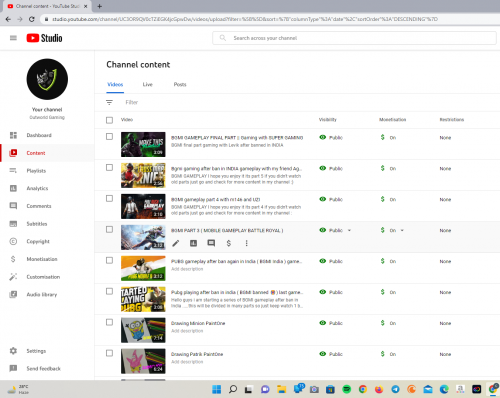Open the Windows Start menu

click(217, 389)
